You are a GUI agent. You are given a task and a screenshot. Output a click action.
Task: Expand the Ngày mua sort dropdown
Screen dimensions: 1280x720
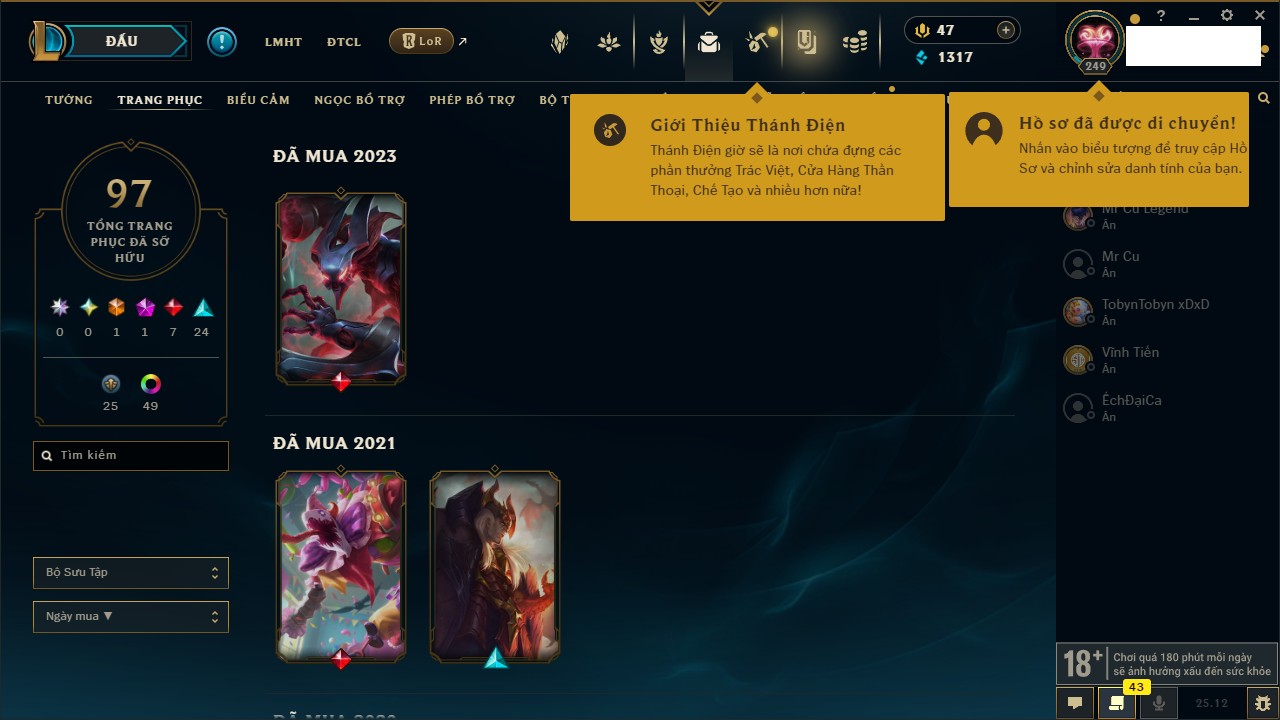tap(131, 617)
